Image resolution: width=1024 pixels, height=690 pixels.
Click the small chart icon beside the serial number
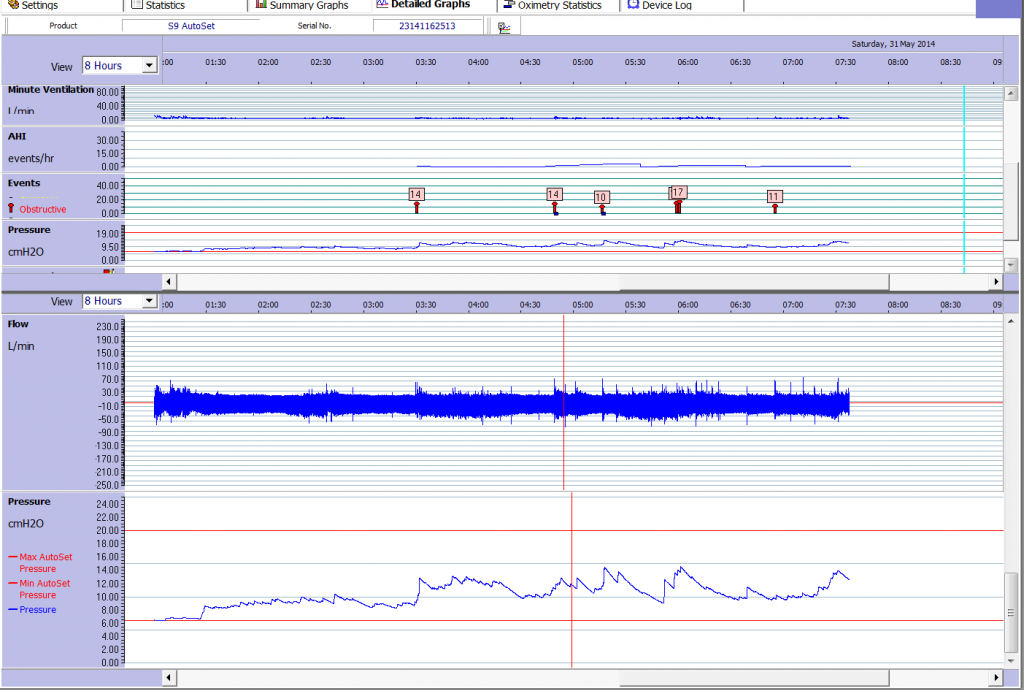pos(505,27)
